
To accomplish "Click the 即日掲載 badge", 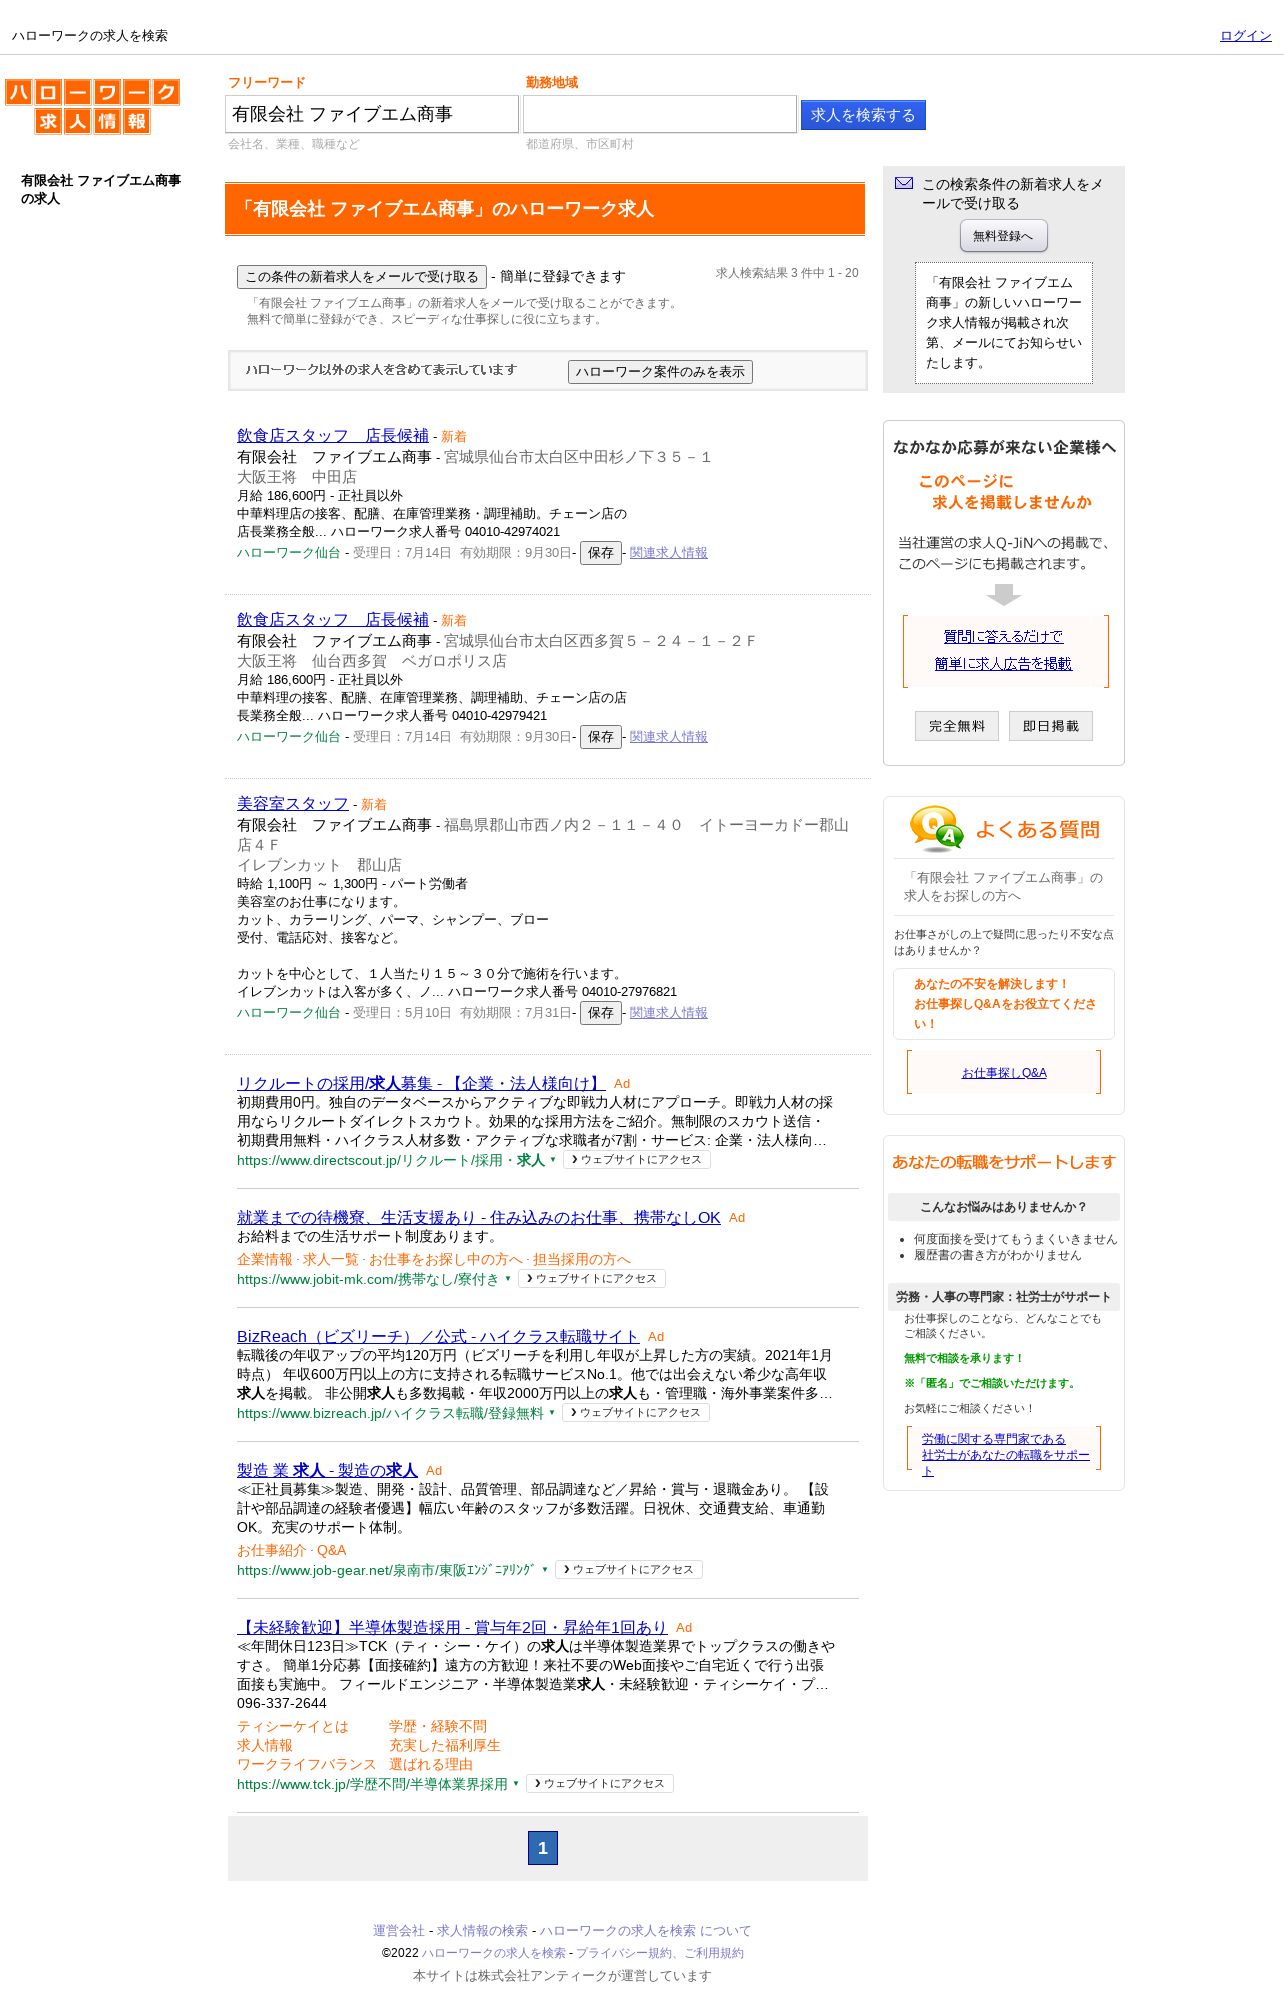I will click(x=1051, y=726).
